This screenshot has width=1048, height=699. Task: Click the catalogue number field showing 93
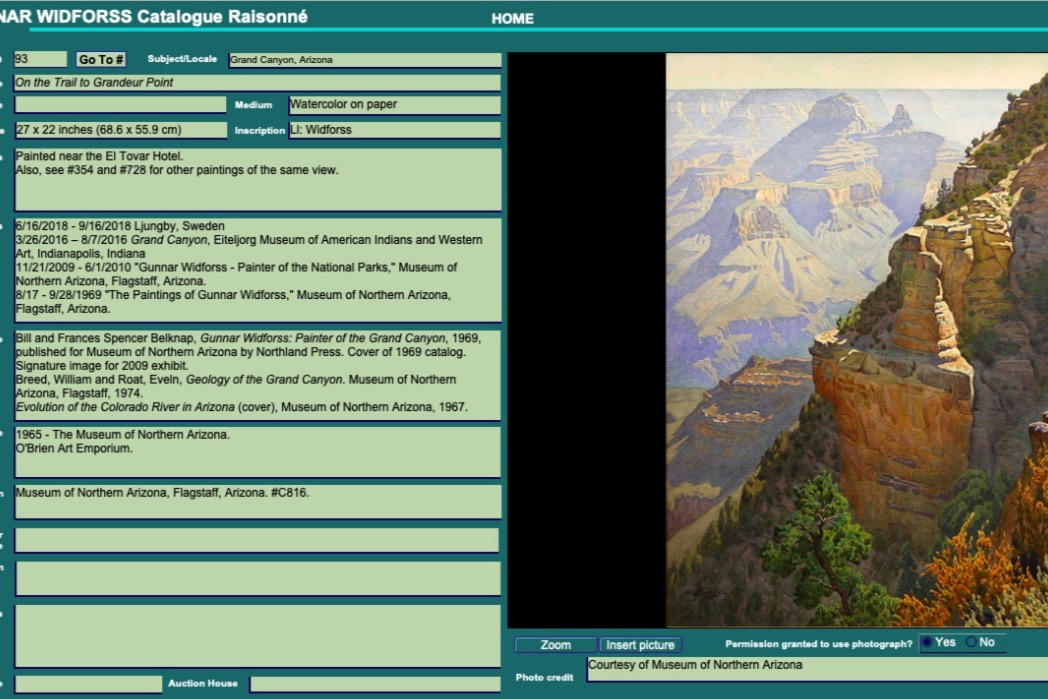(41, 59)
